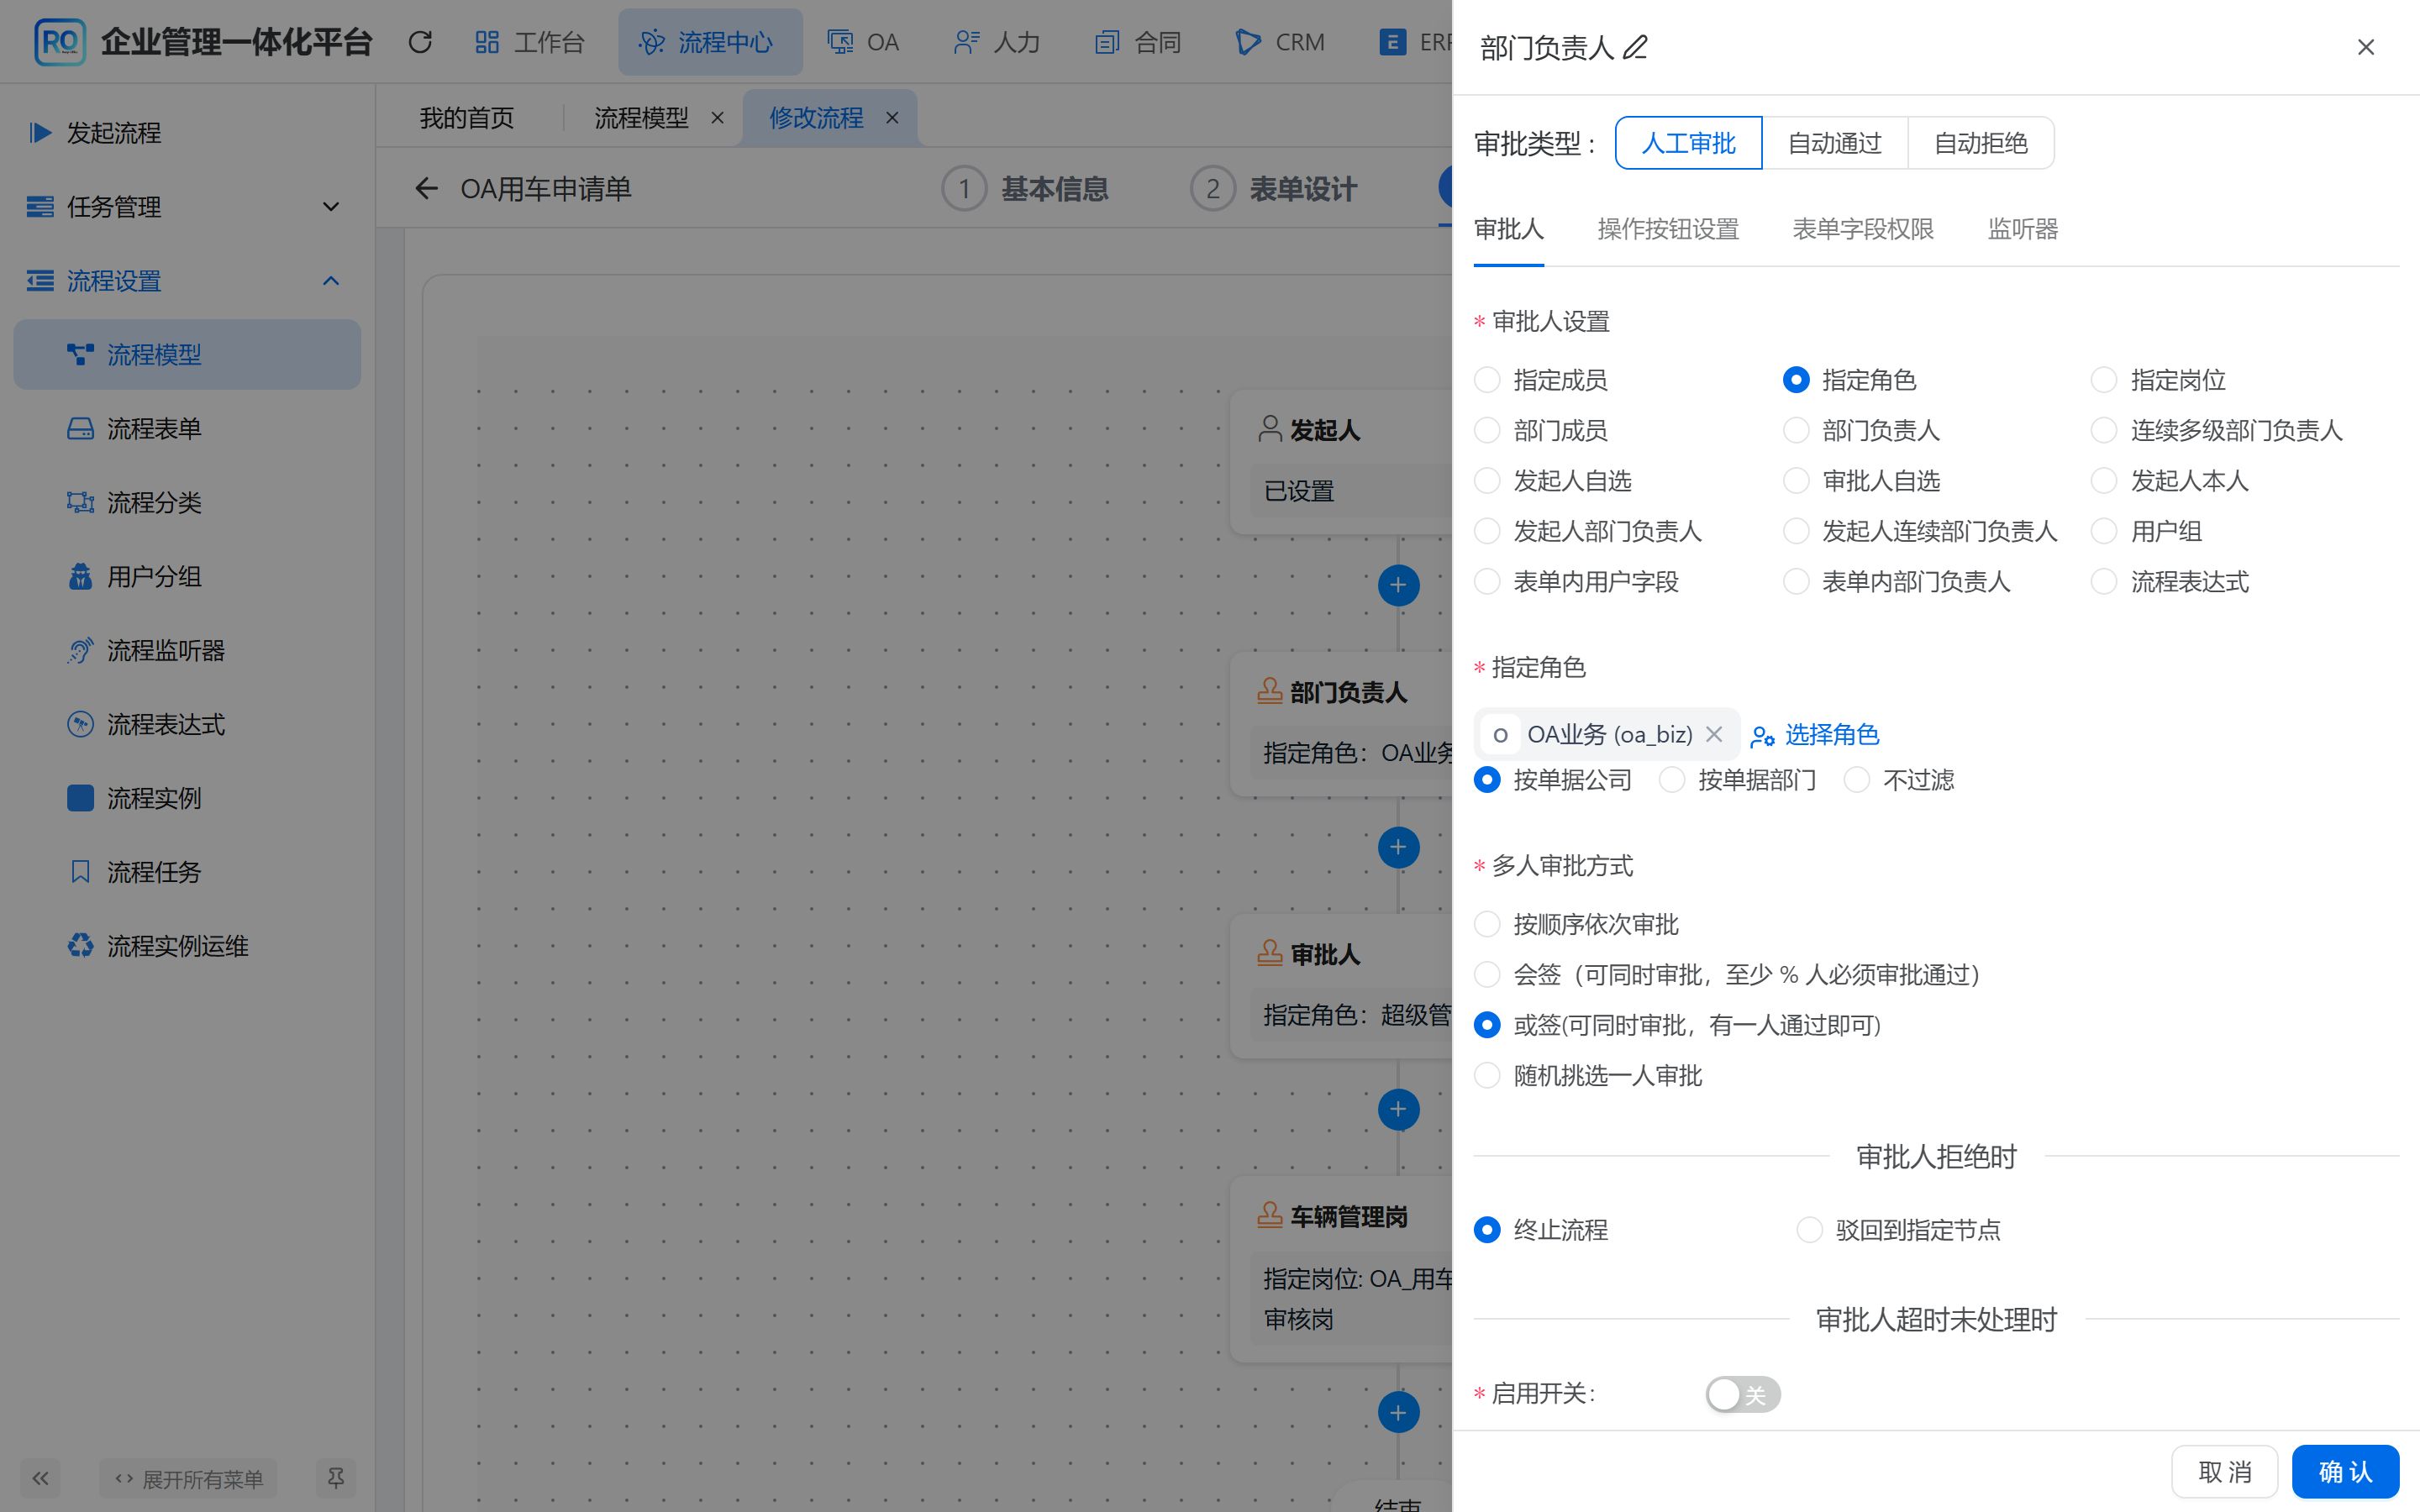Click the back arrow next to OA用车申请单

427,188
